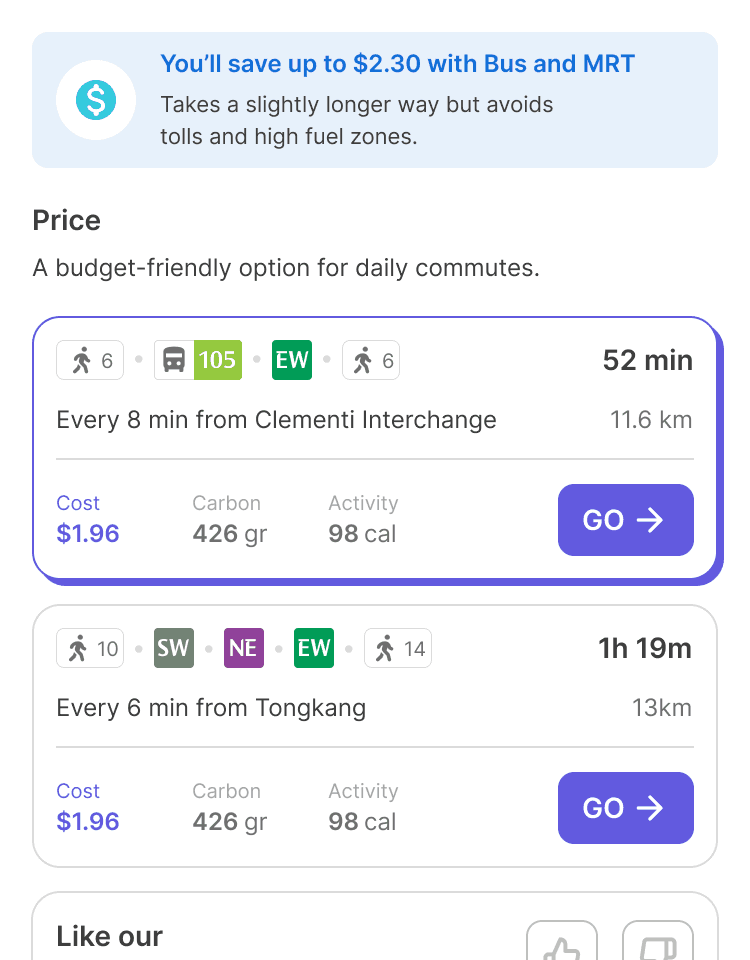Image resolution: width=750 pixels, height=960 pixels.
Task: Tap the EW badge in Tongkang route
Action: pyautogui.click(x=314, y=648)
